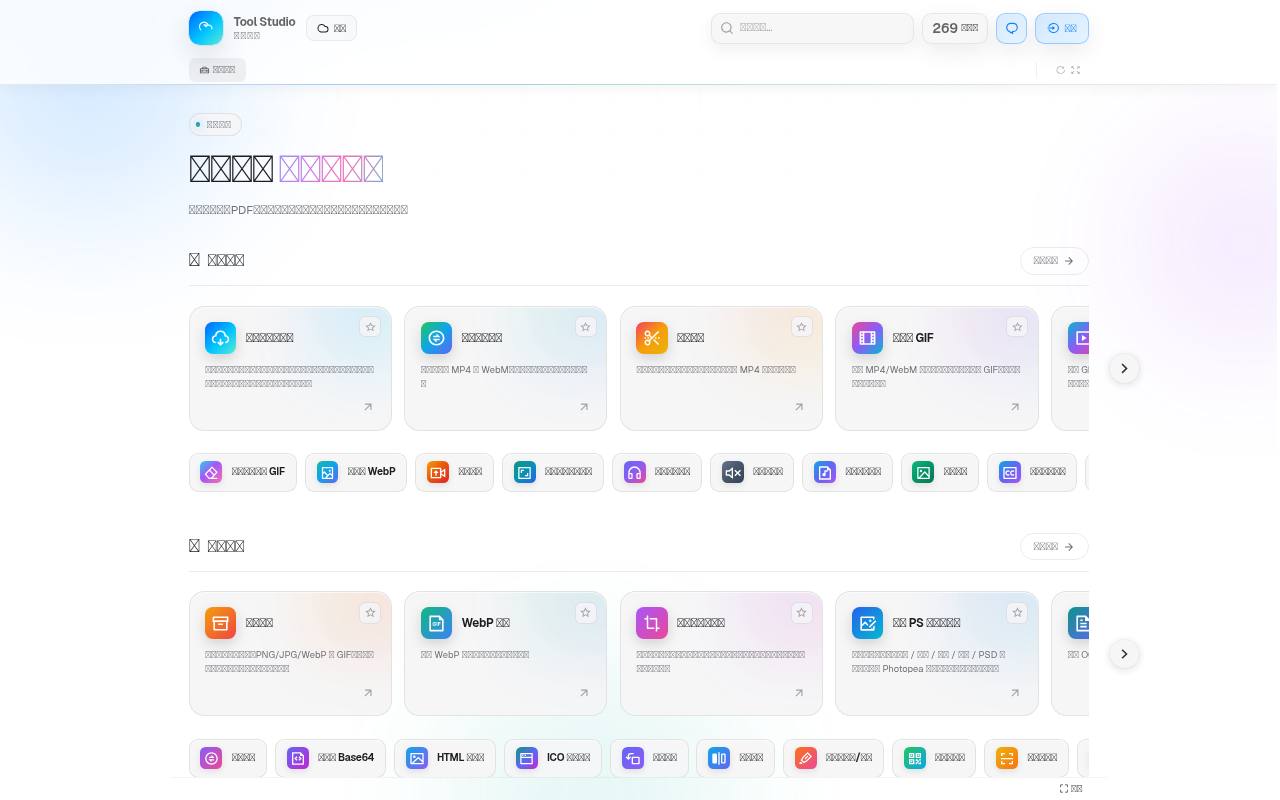Focus the search input field

point(812,28)
